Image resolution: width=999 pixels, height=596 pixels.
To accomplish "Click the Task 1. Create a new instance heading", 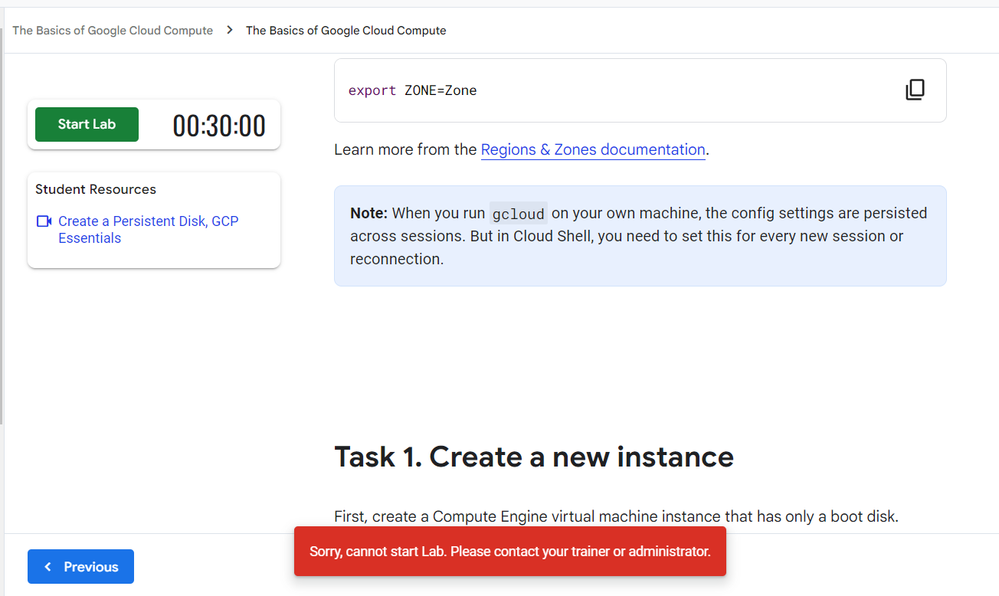I will click(x=534, y=457).
